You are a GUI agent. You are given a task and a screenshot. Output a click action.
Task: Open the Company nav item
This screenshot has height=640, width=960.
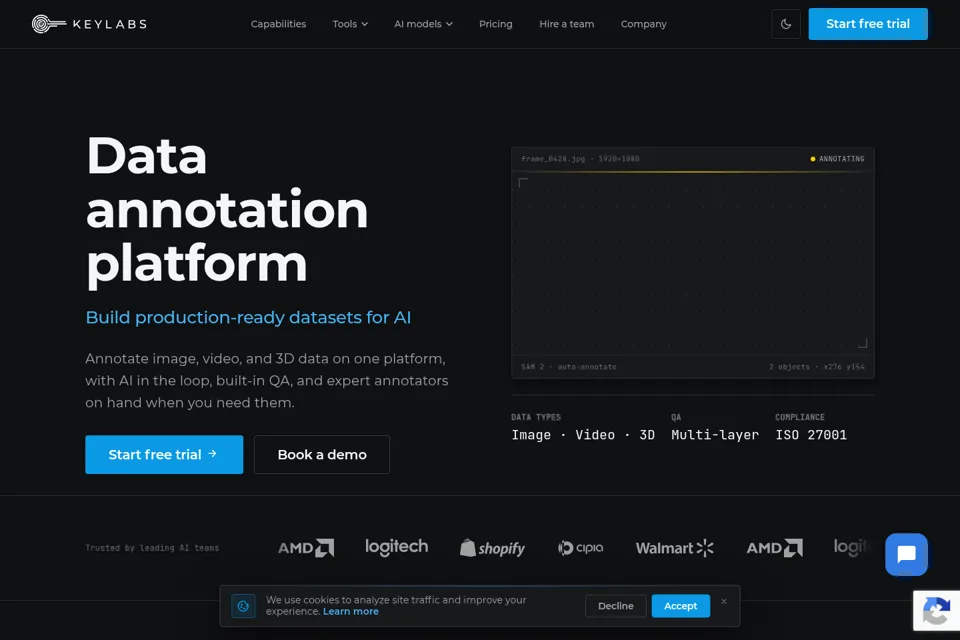pyautogui.click(x=643, y=24)
